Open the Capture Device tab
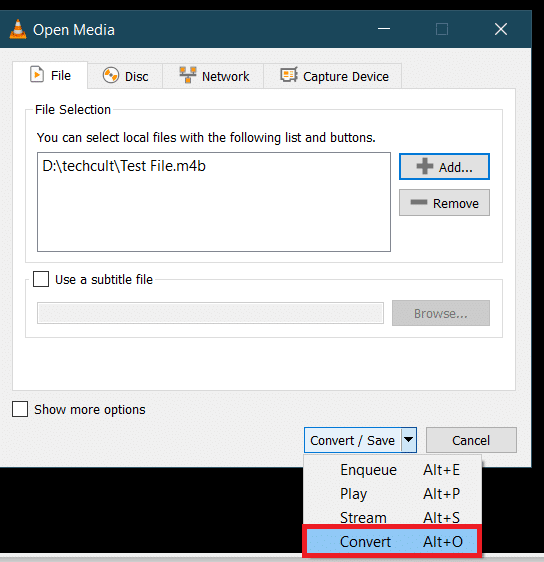Image resolution: width=544 pixels, height=562 pixels. click(333, 76)
